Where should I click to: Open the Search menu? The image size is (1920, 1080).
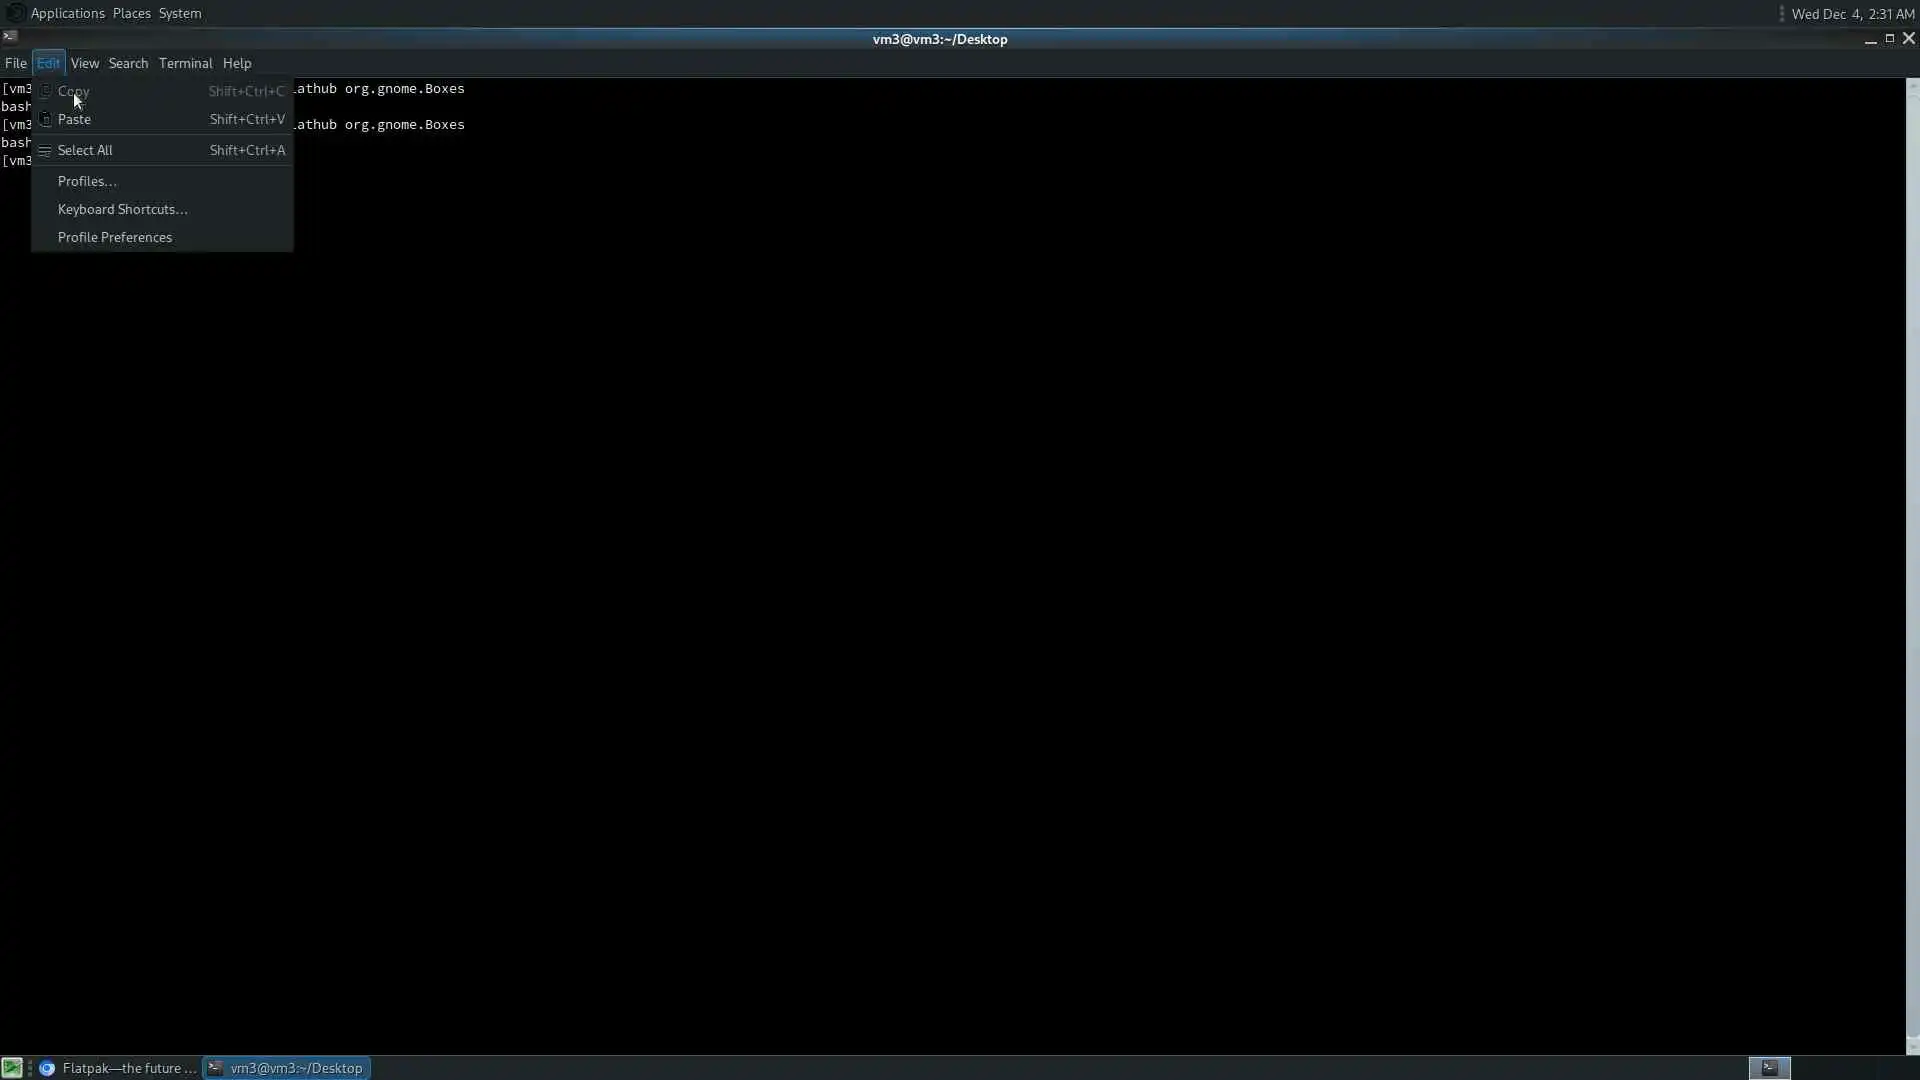coord(128,63)
